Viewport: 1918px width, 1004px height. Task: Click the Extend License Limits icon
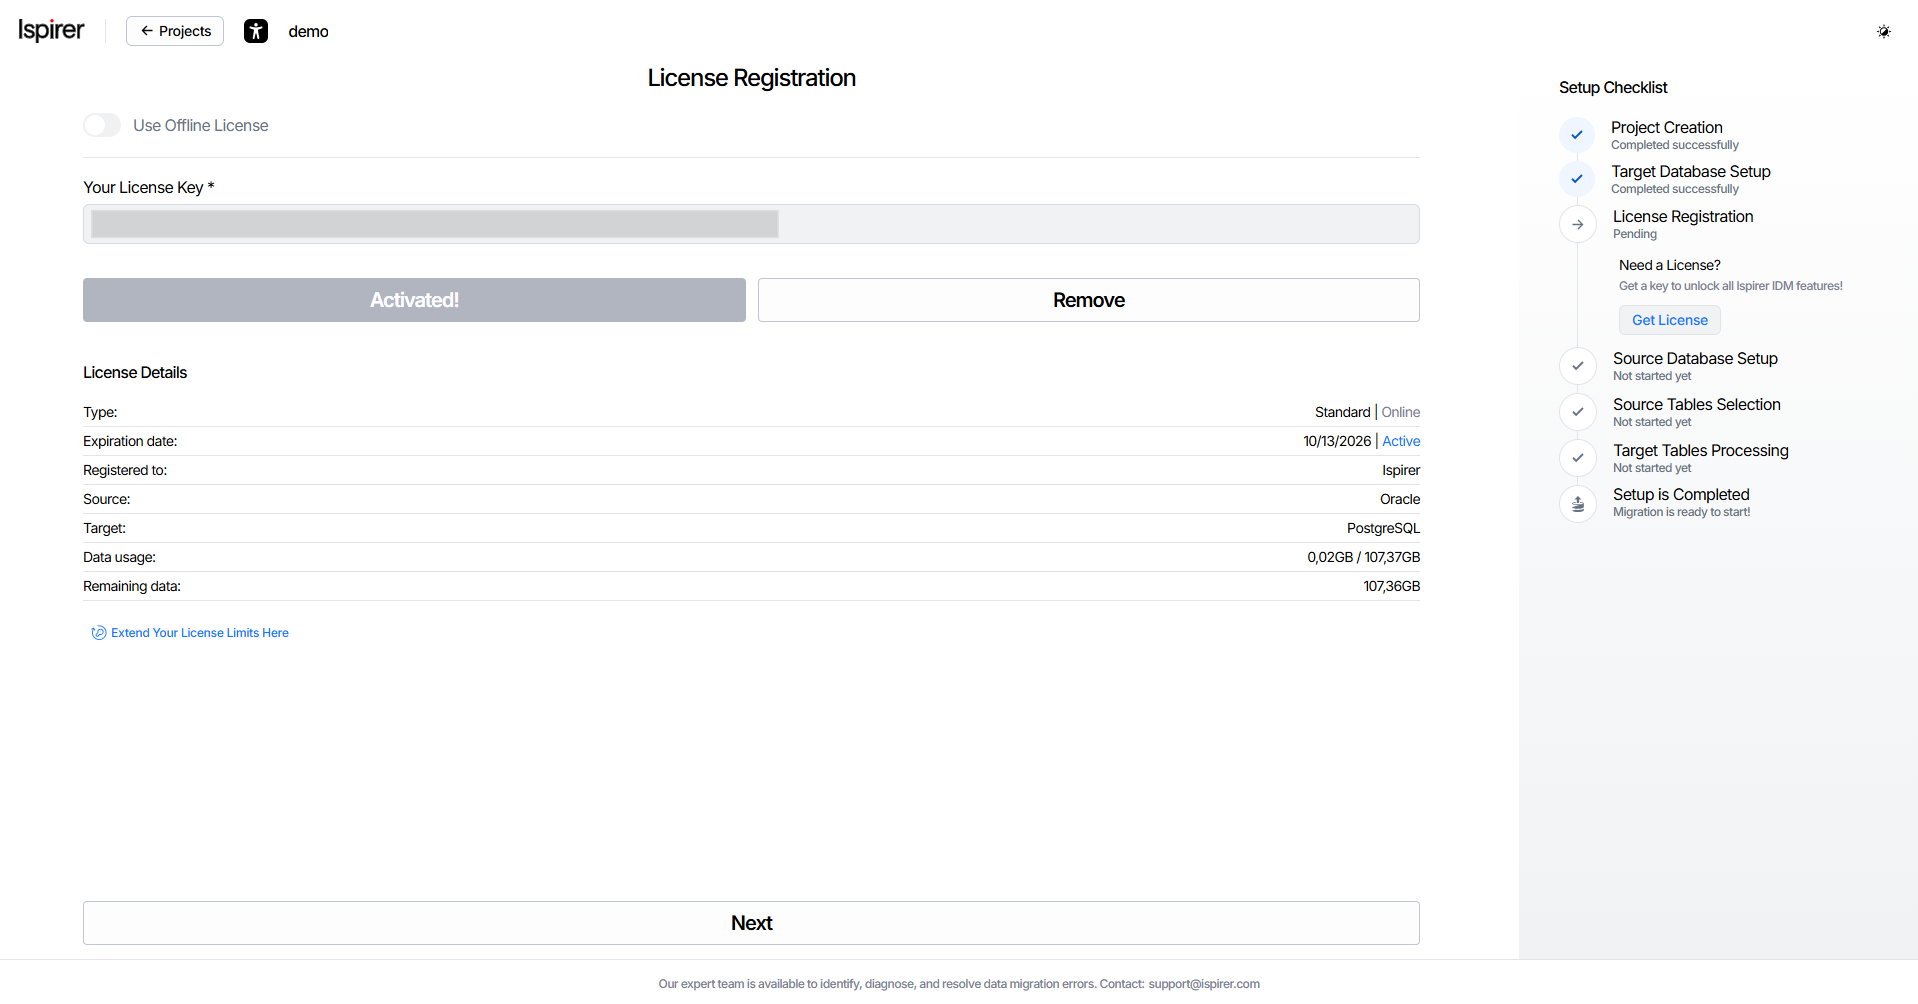click(x=98, y=633)
